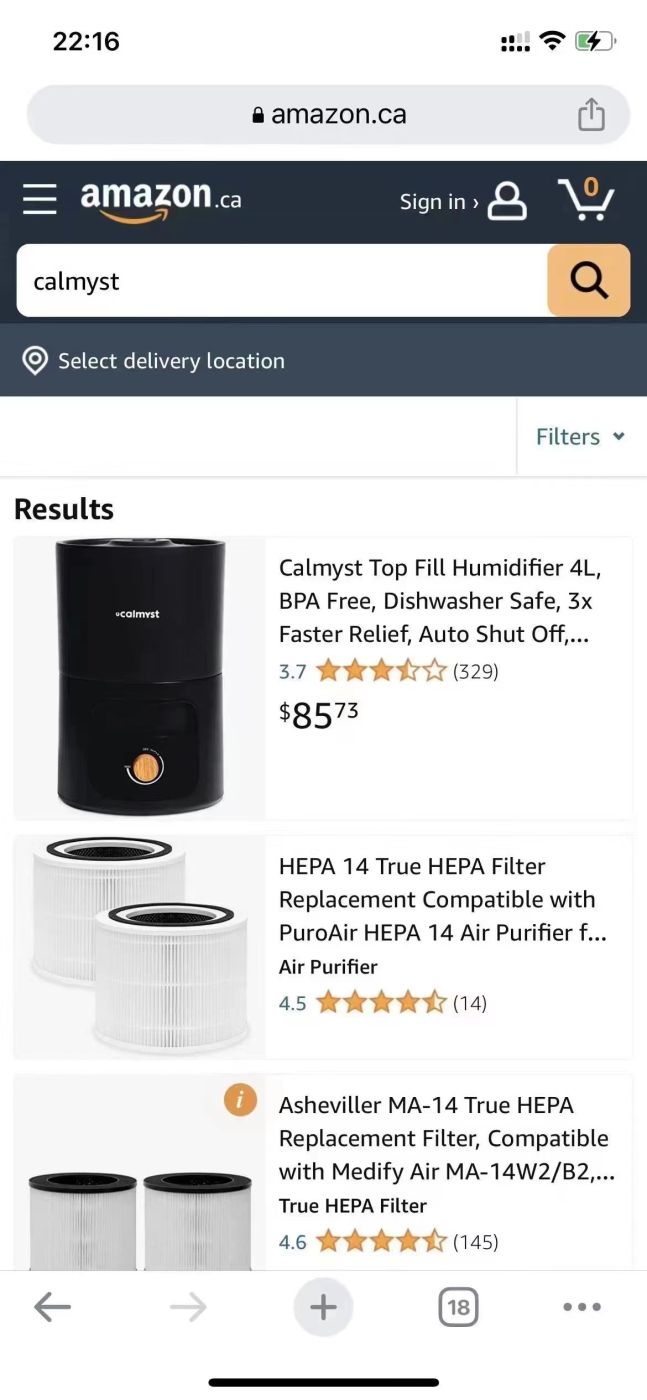
Task: Tap the orange search magnifier button
Action: click(x=589, y=280)
